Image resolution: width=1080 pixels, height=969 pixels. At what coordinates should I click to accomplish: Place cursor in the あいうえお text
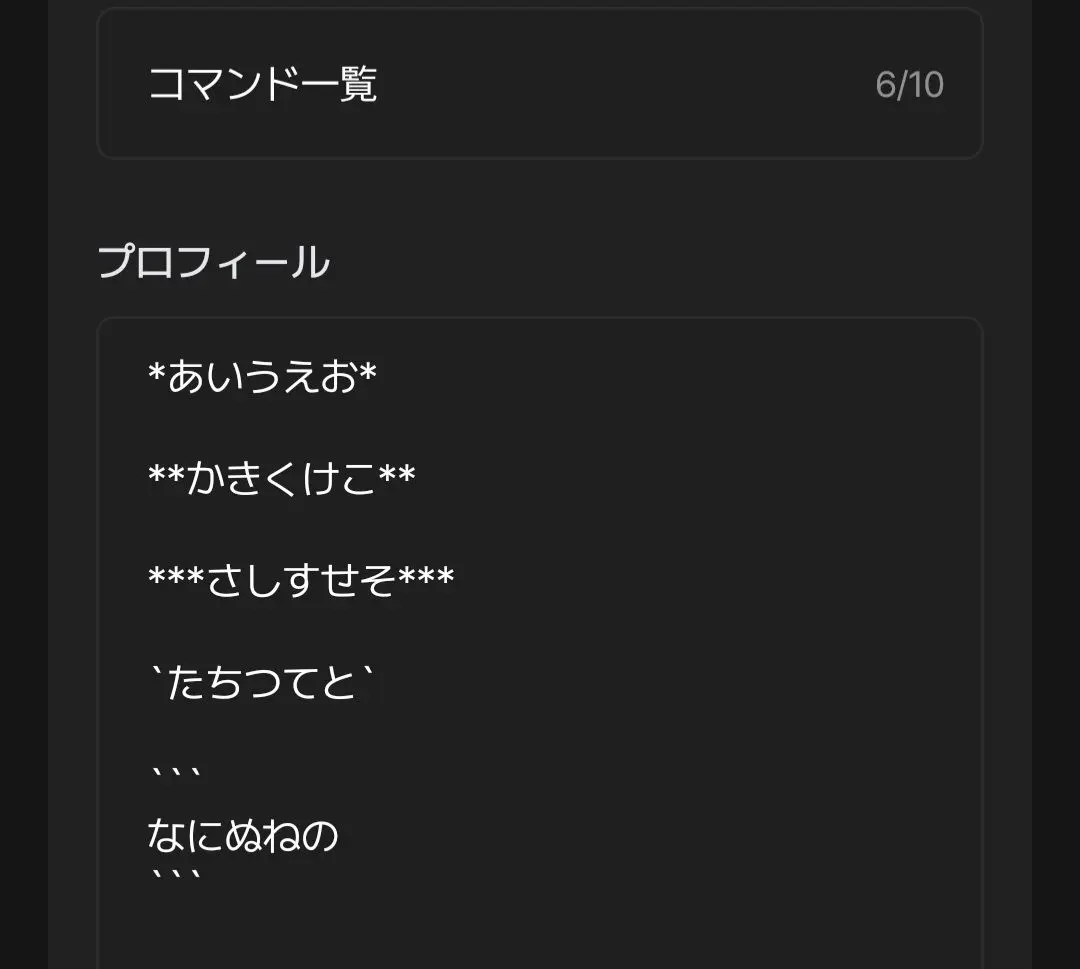(262, 377)
